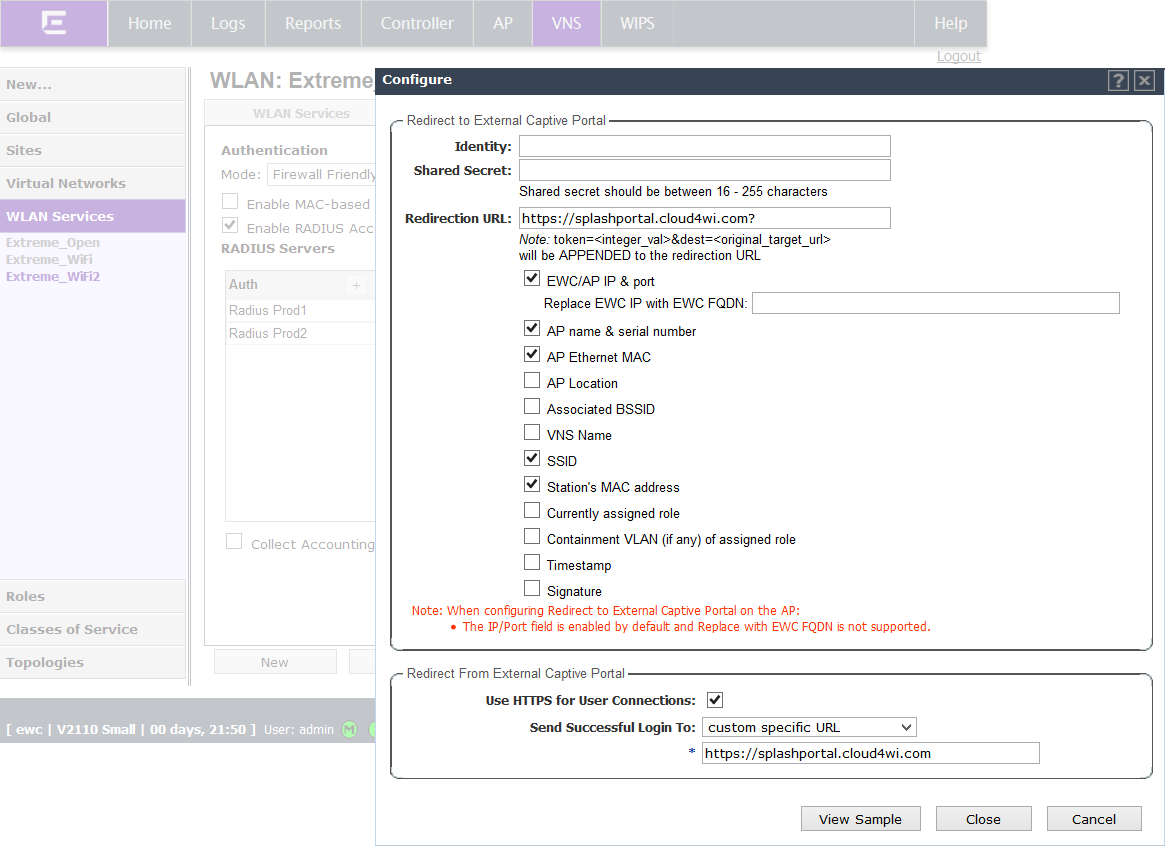The height and width of the screenshot is (846, 1165).
Task: Open Extreme_WiFi2 WLAN service
Action: (x=53, y=276)
